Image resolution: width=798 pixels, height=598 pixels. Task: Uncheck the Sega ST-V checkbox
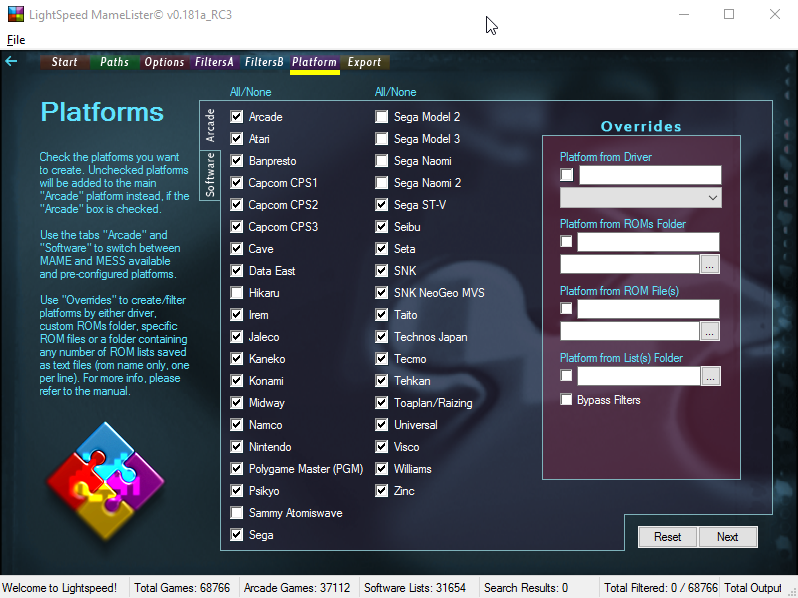point(382,205)
